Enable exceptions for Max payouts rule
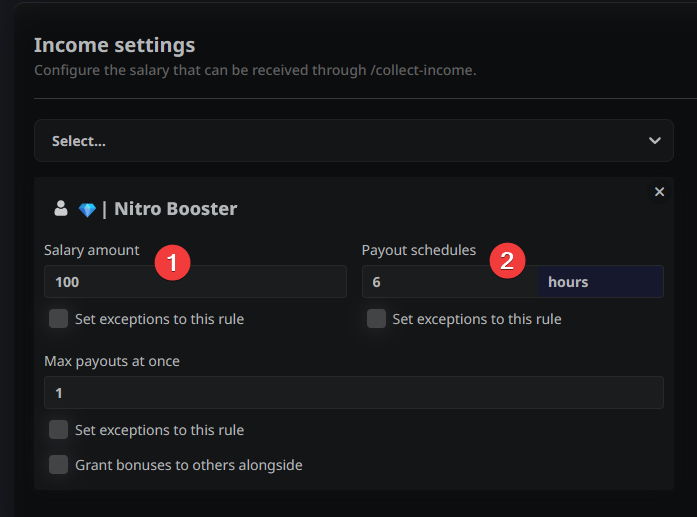Screen dimensions: 697x517 (59, 430)
